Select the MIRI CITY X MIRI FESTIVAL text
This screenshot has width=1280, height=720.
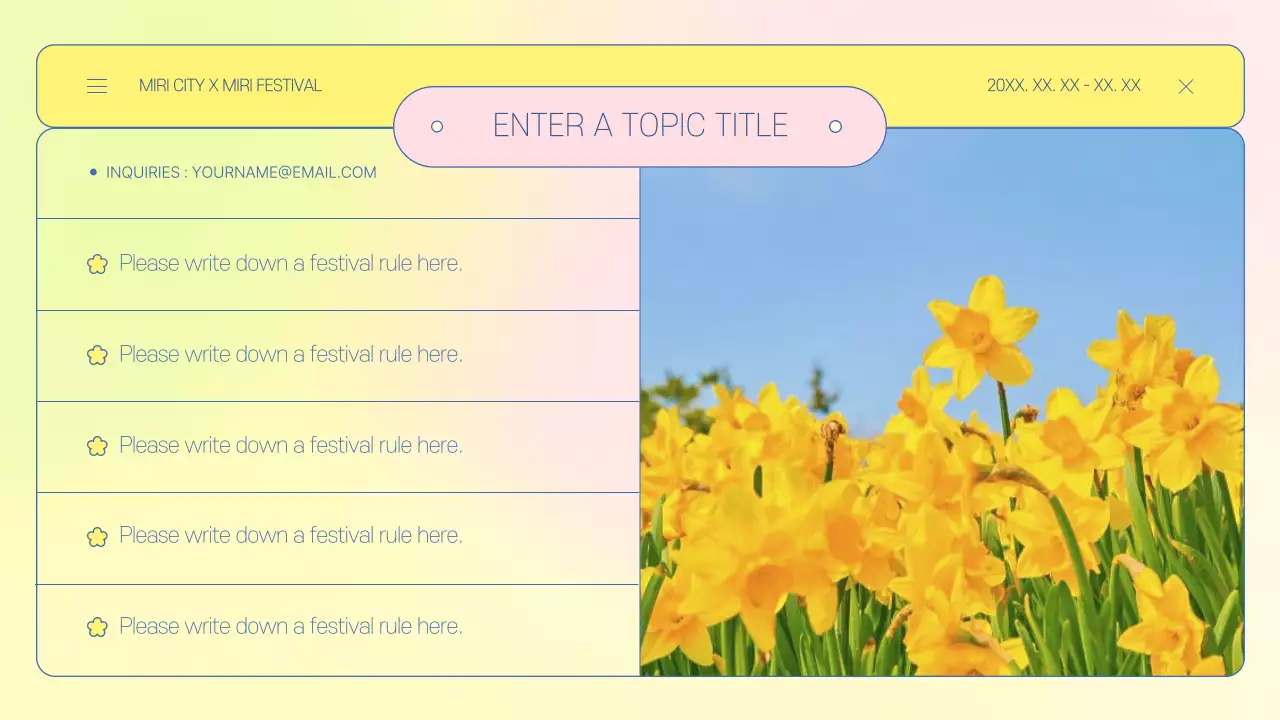click(230, 86)
